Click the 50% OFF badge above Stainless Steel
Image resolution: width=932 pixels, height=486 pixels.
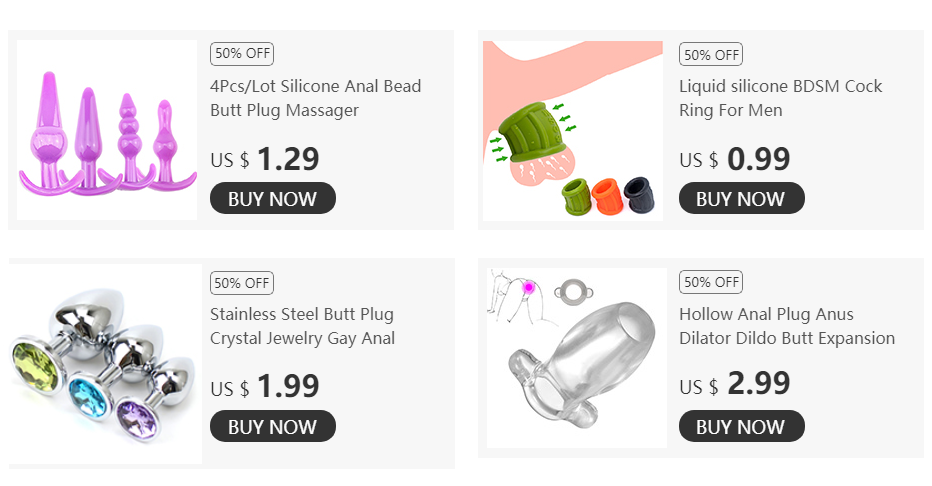pos(241,282)
